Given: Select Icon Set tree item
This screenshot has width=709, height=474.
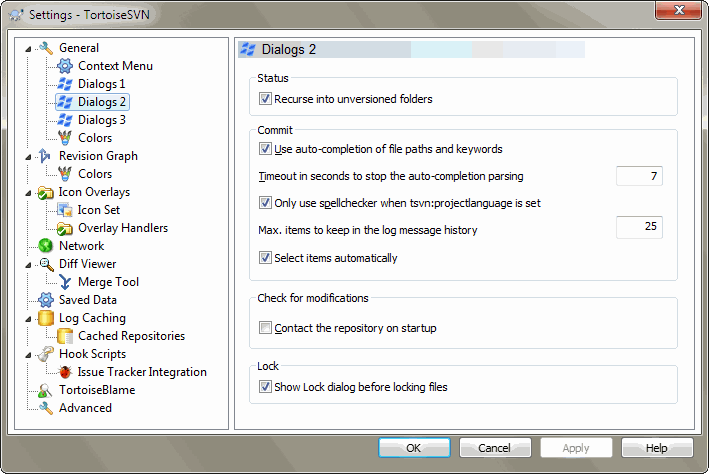Looking at the screenshot, I should [99, 210].
